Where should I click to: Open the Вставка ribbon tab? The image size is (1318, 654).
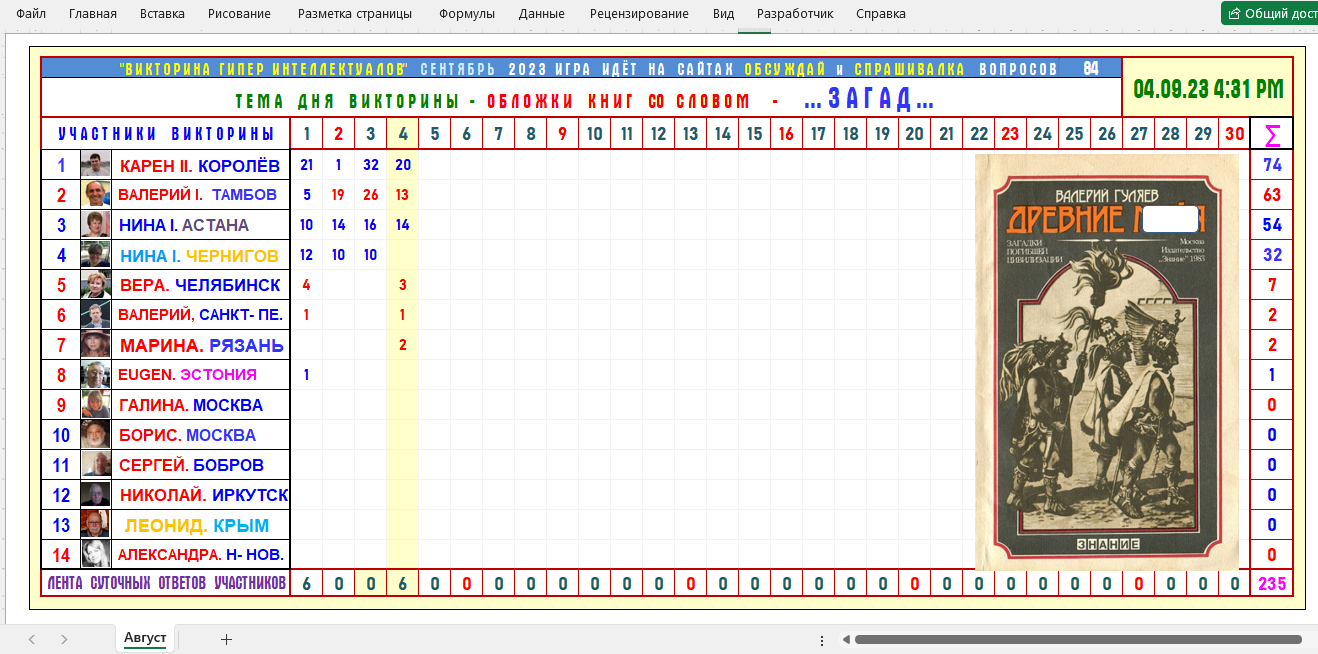tap(162, 14)
